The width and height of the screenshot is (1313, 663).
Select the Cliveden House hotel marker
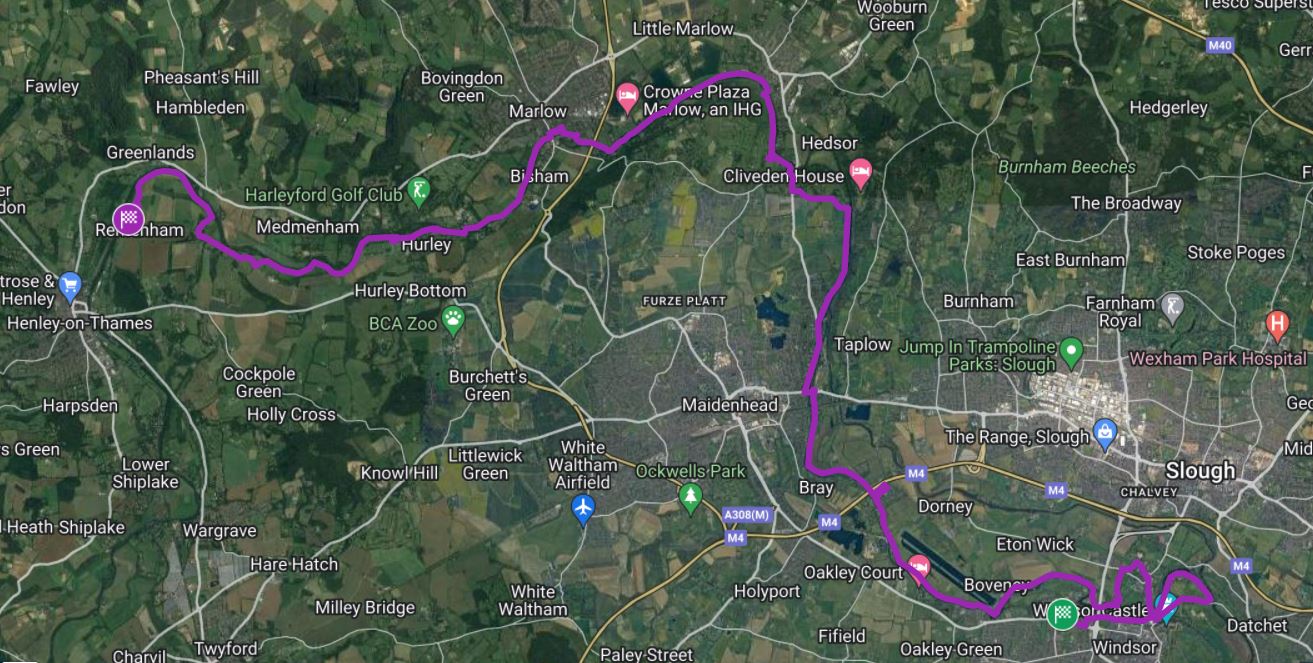coord(860,172)
